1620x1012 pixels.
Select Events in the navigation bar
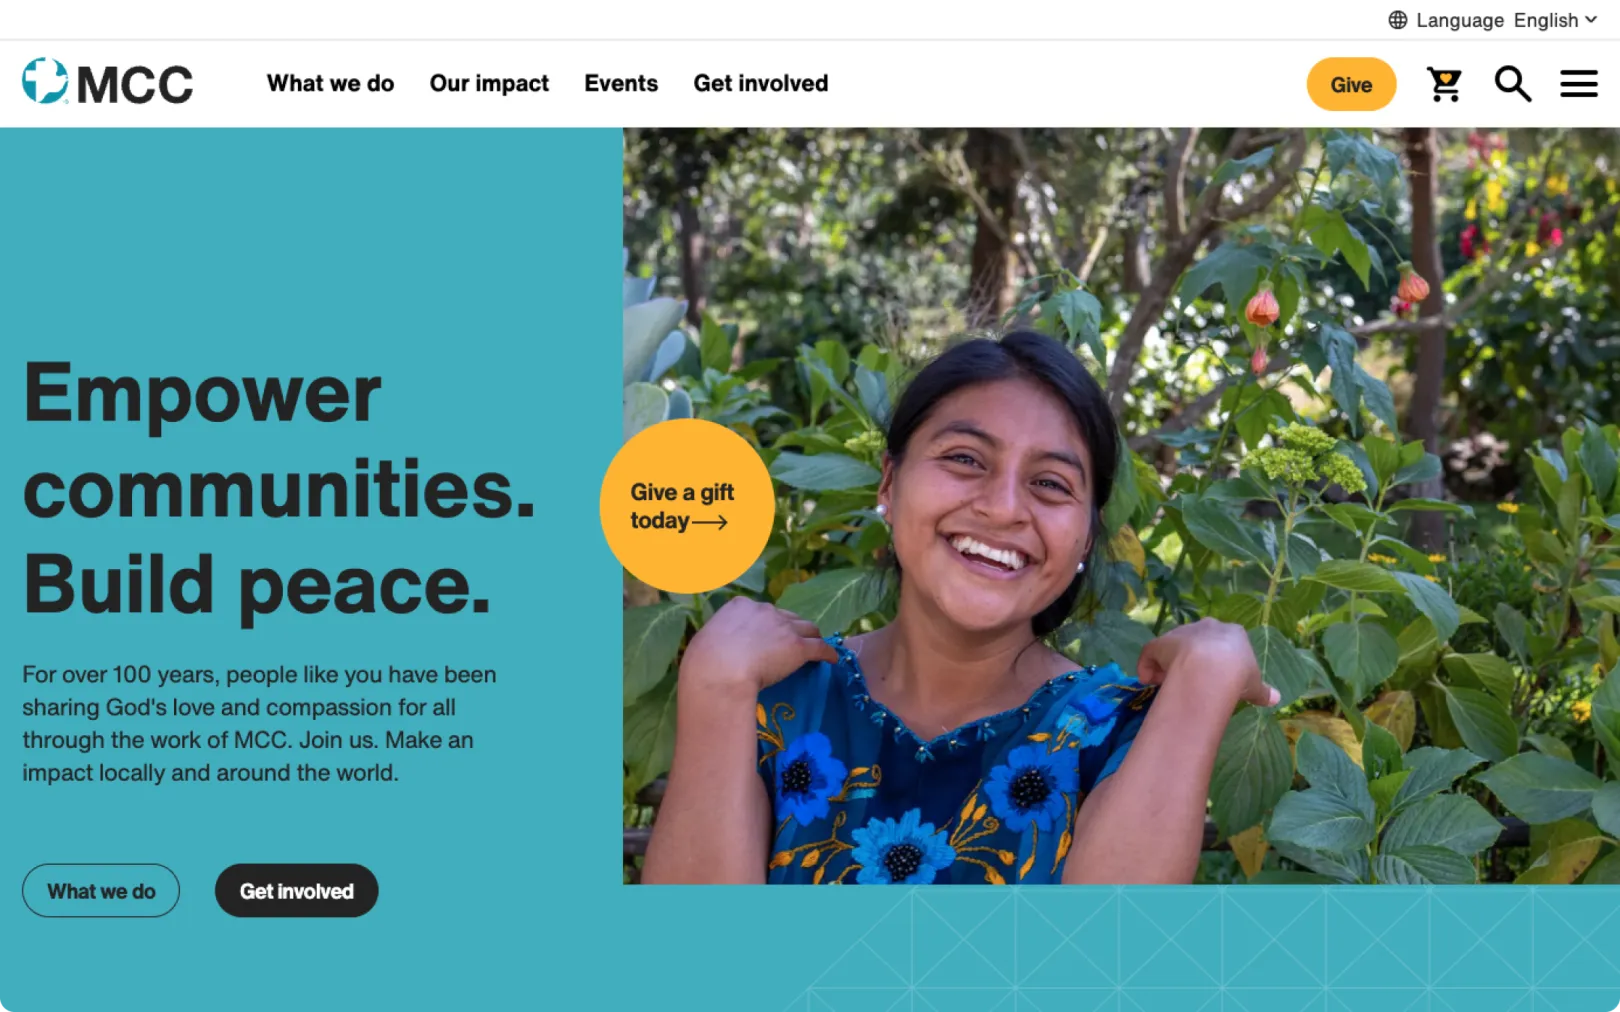click(621, 83)
